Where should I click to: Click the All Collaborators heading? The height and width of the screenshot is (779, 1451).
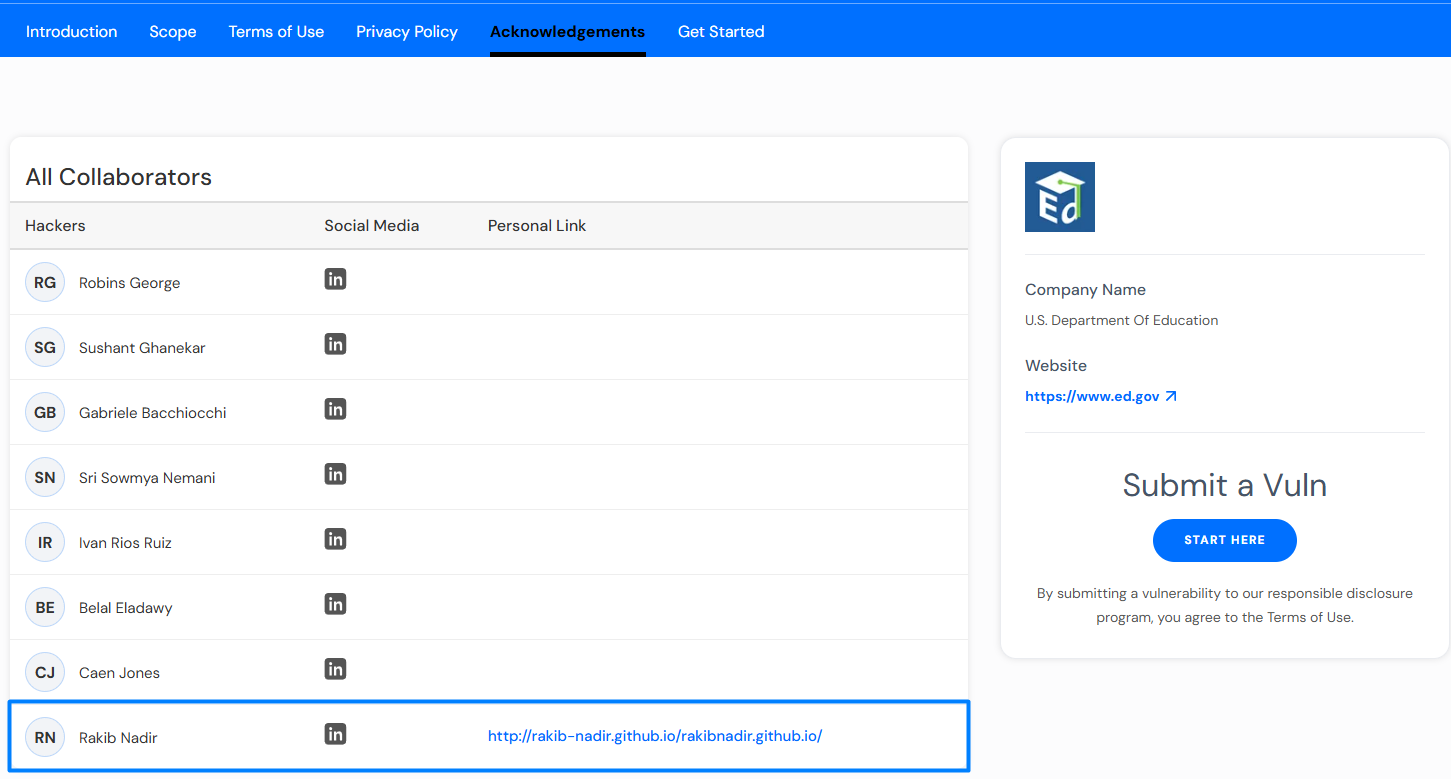(x=119, y=177)
